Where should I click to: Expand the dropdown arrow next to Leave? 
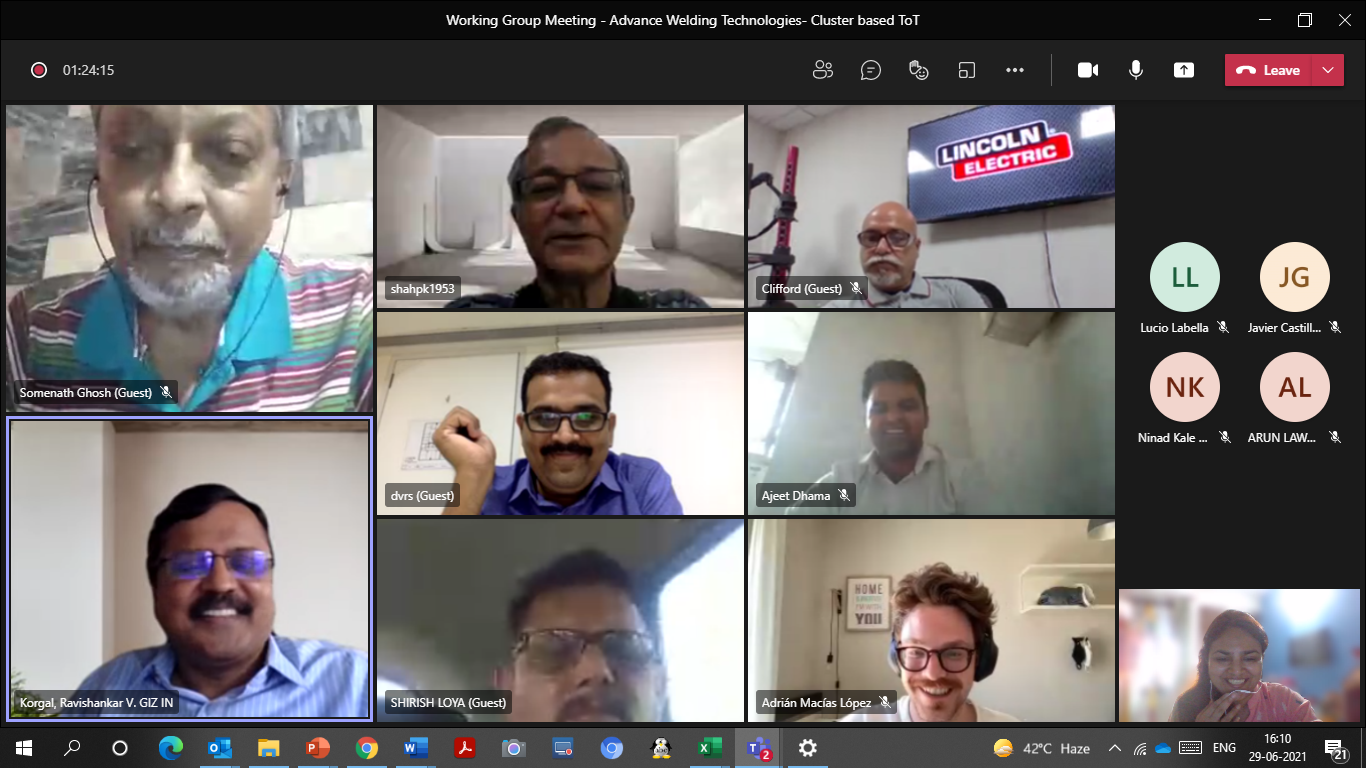pyautogui.click(x=1327, y=70)
